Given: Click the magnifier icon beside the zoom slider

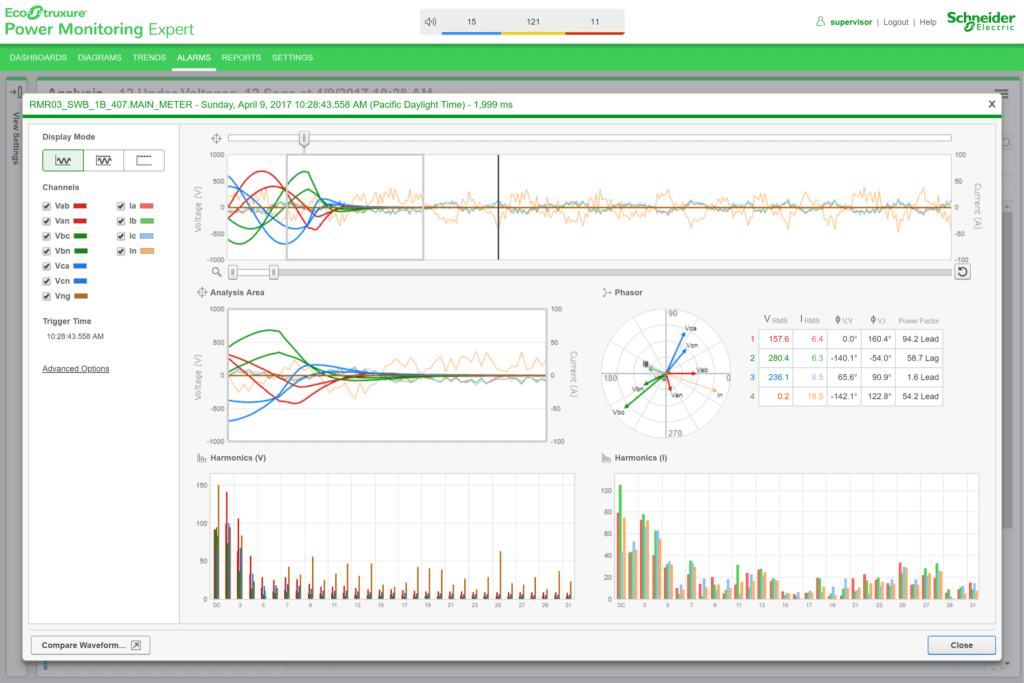Looking at the screenshot, I should coord(218,270).
